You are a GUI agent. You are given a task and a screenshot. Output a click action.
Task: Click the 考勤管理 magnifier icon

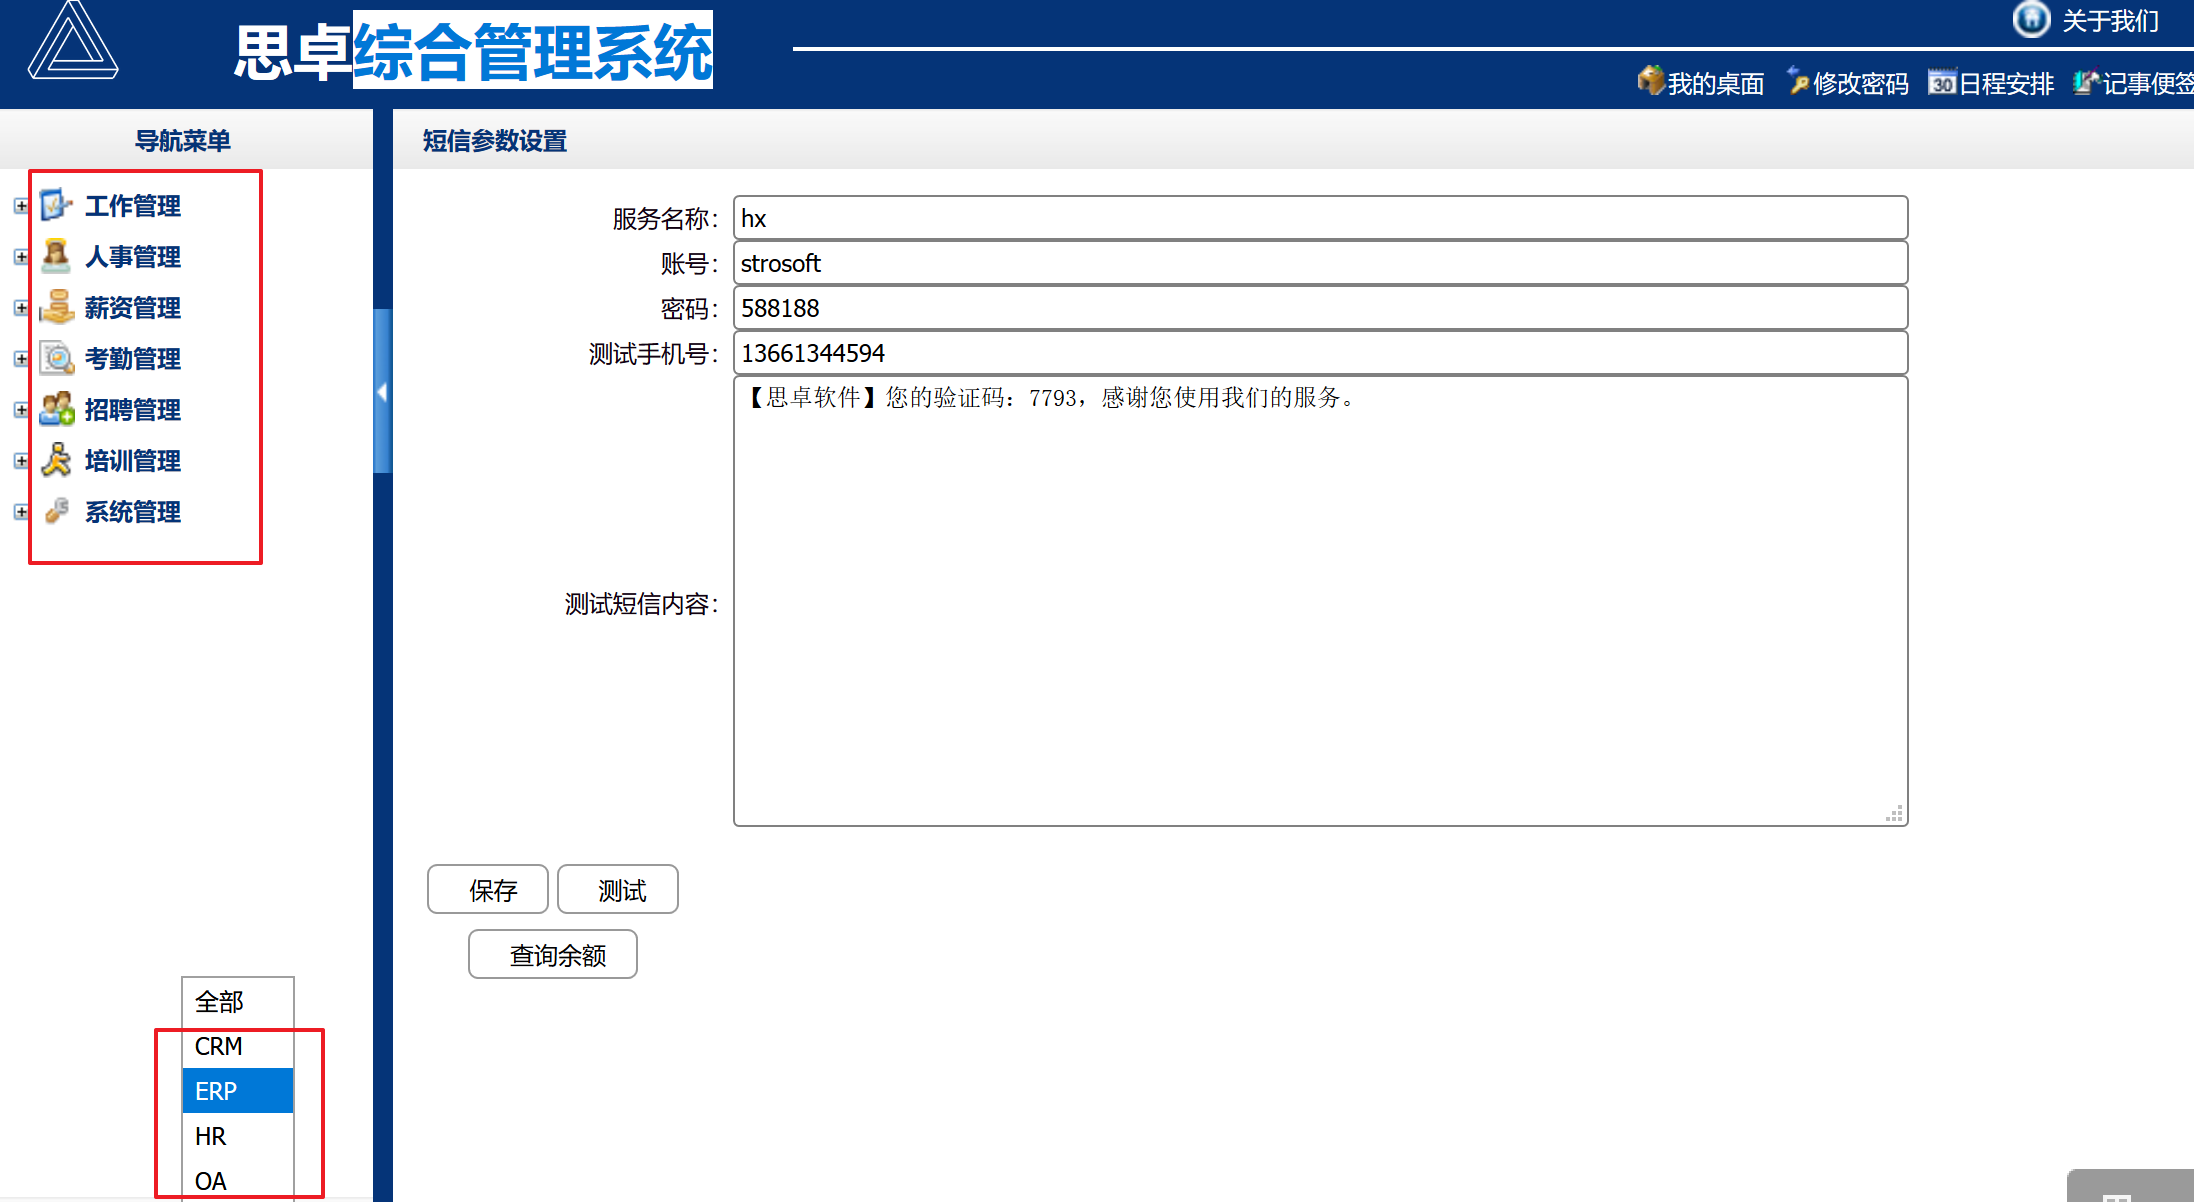(56, 358)
